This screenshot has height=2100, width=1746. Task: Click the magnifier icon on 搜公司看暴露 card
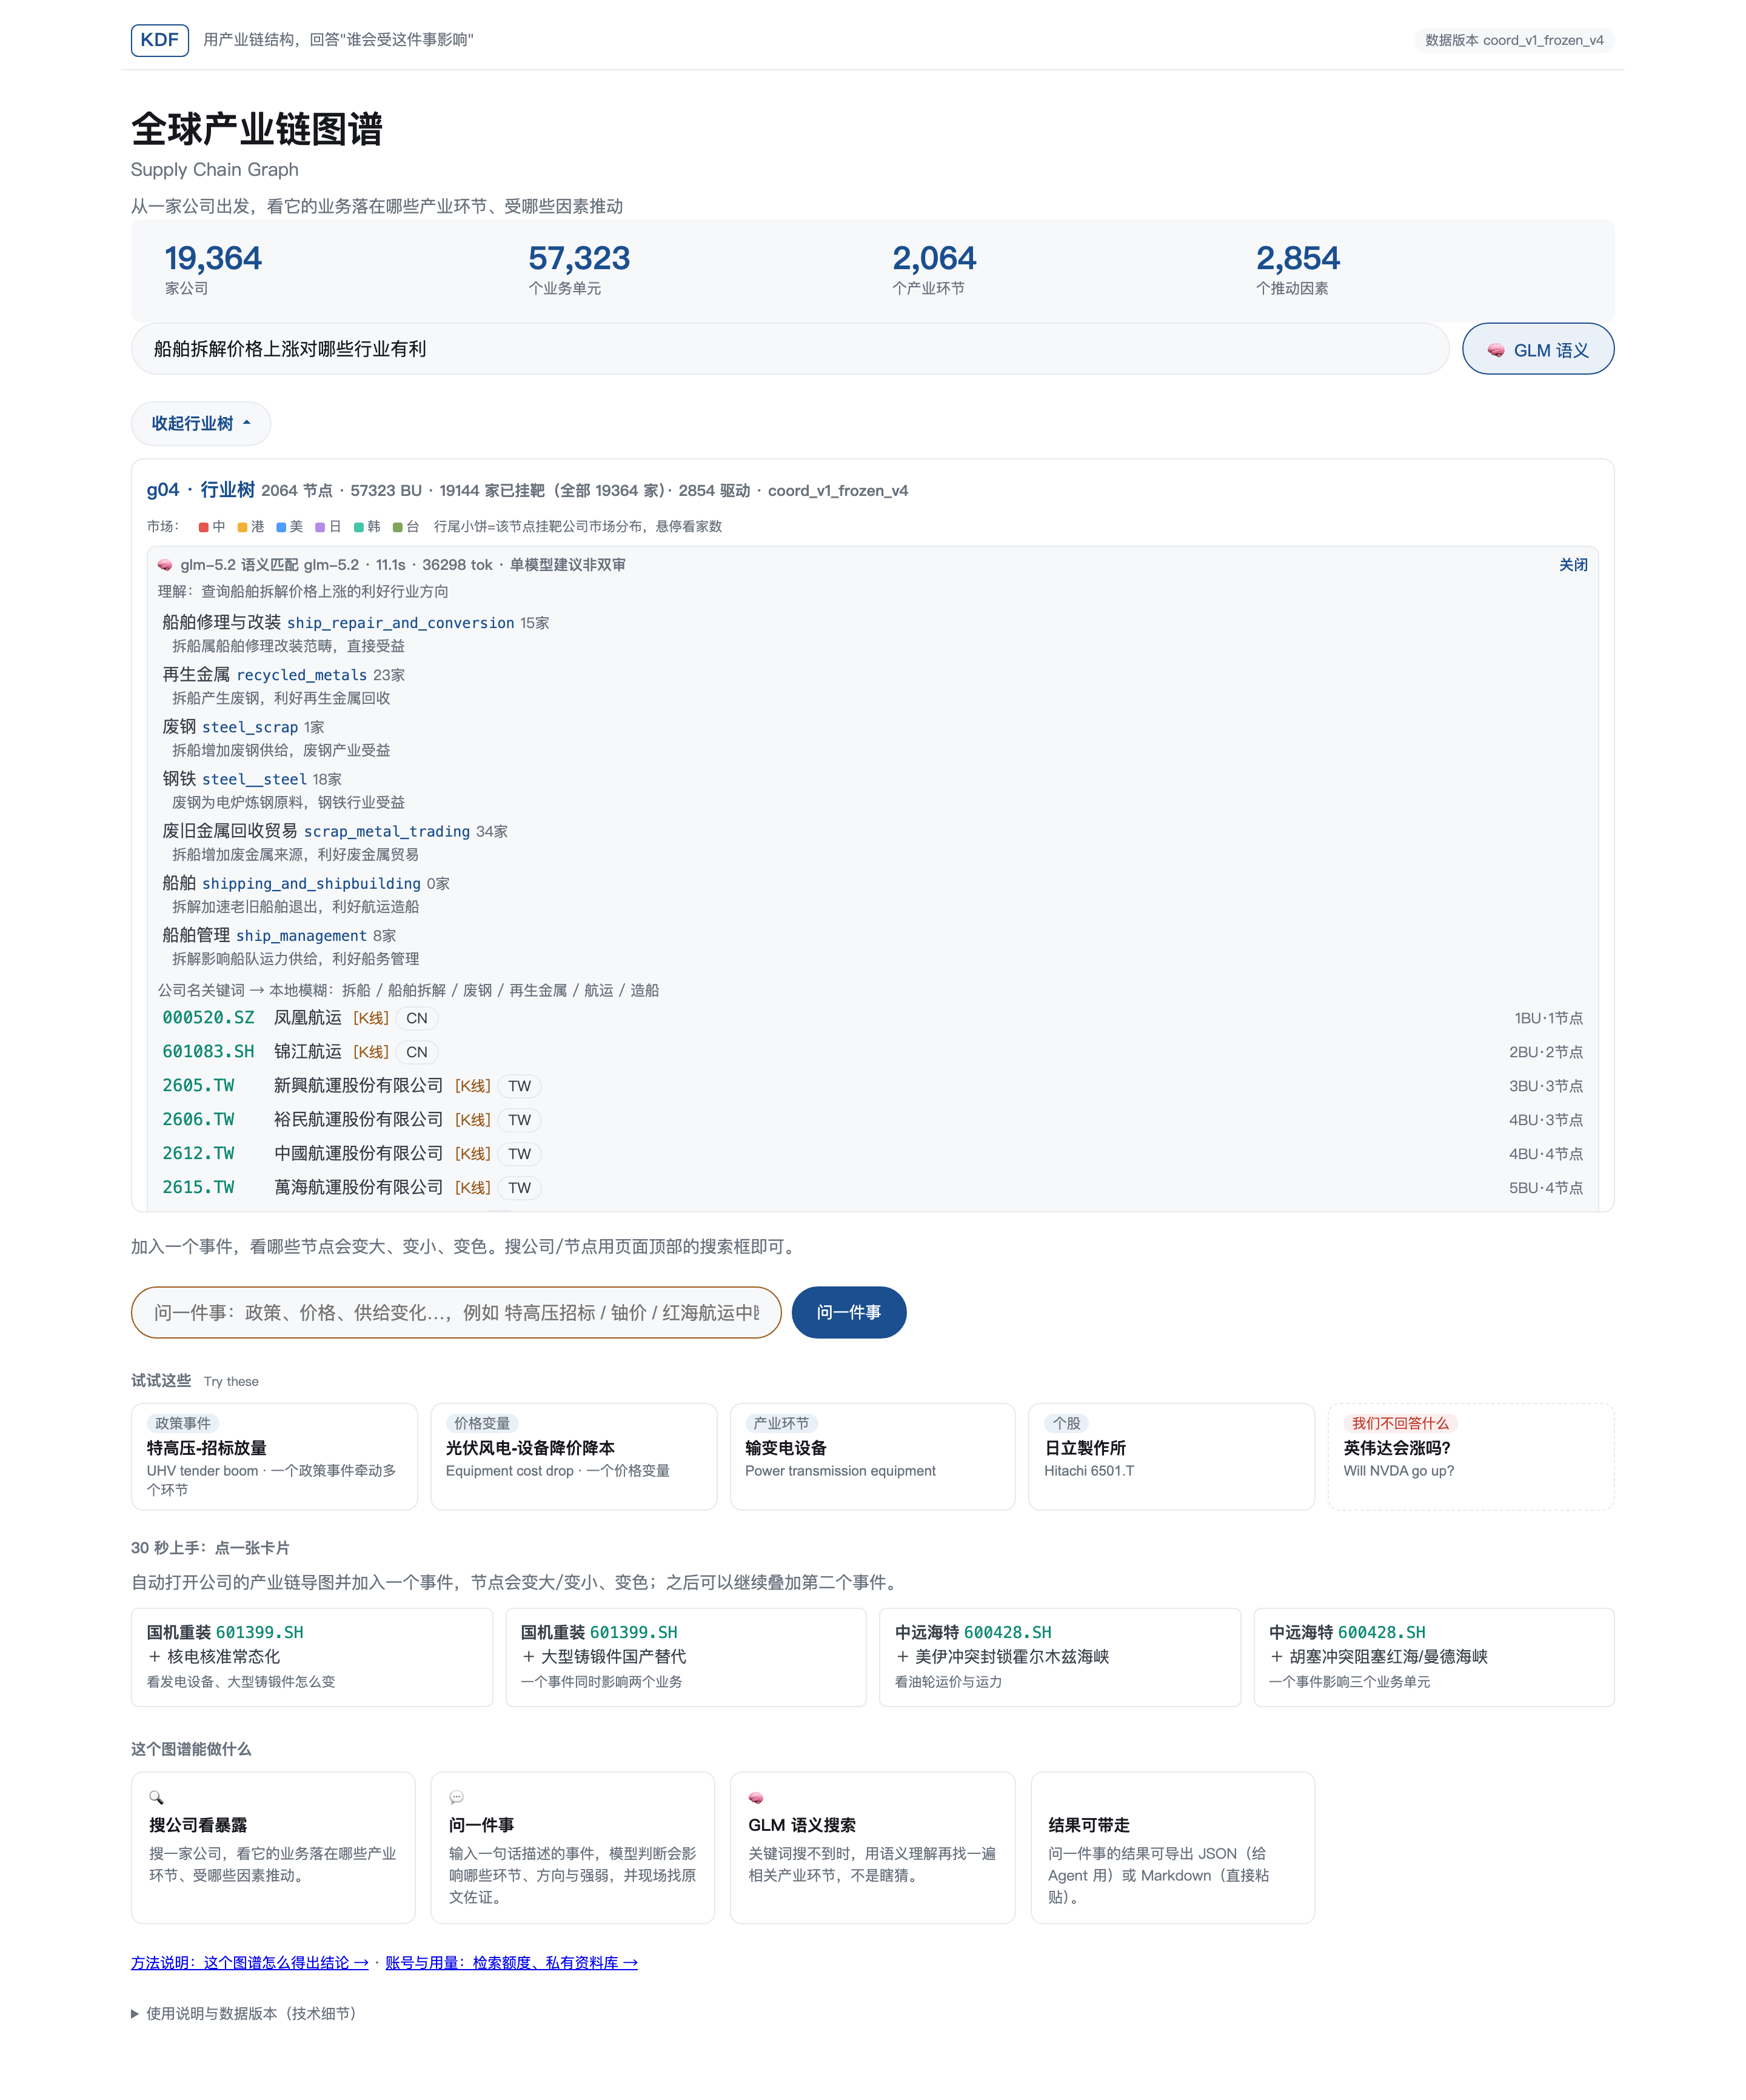coord(156,1797)
